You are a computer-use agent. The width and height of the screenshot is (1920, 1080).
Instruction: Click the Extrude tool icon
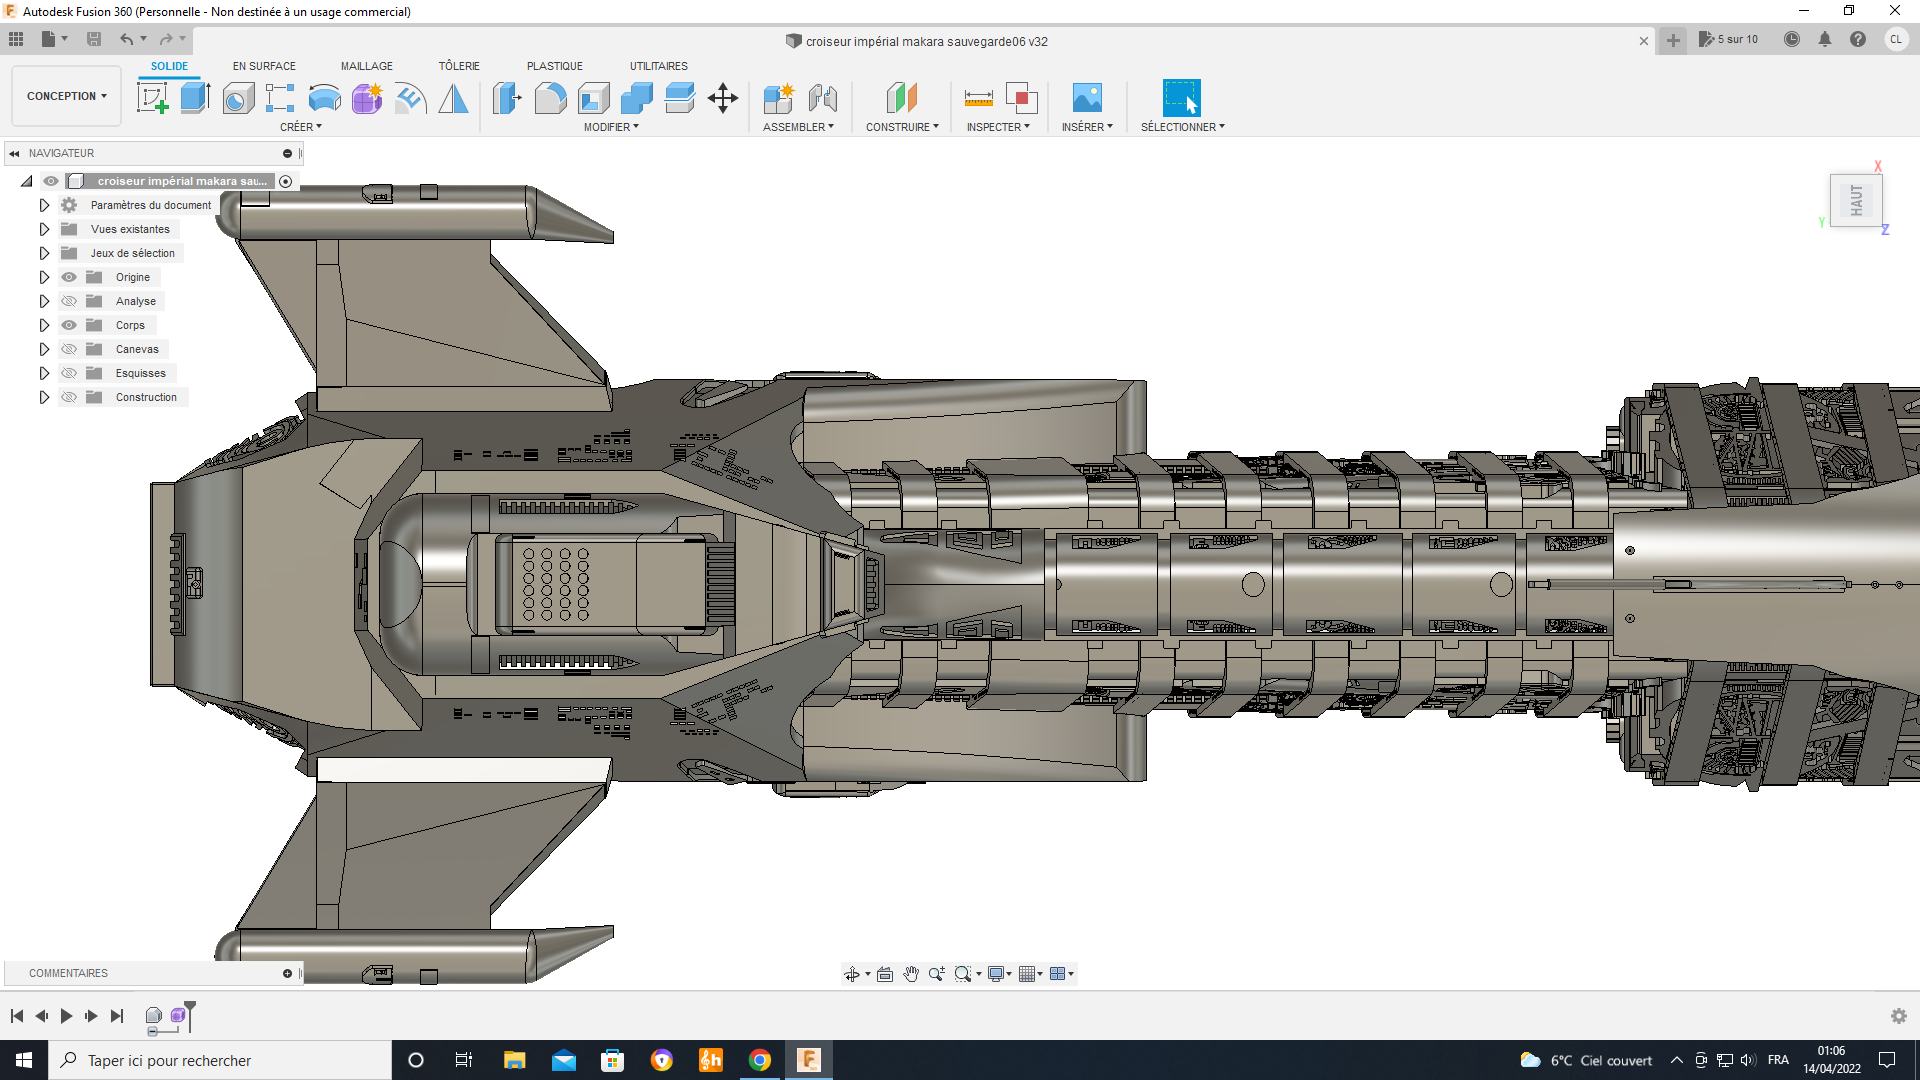195,98
